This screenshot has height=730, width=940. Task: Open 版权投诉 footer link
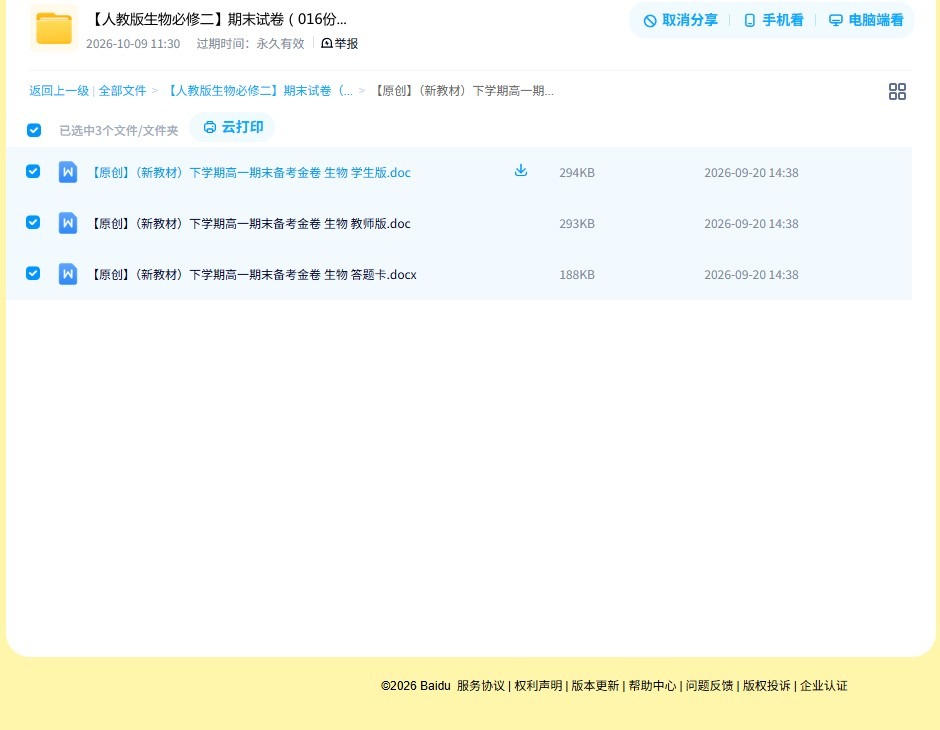pyautogui.click(x=767, y=686)
